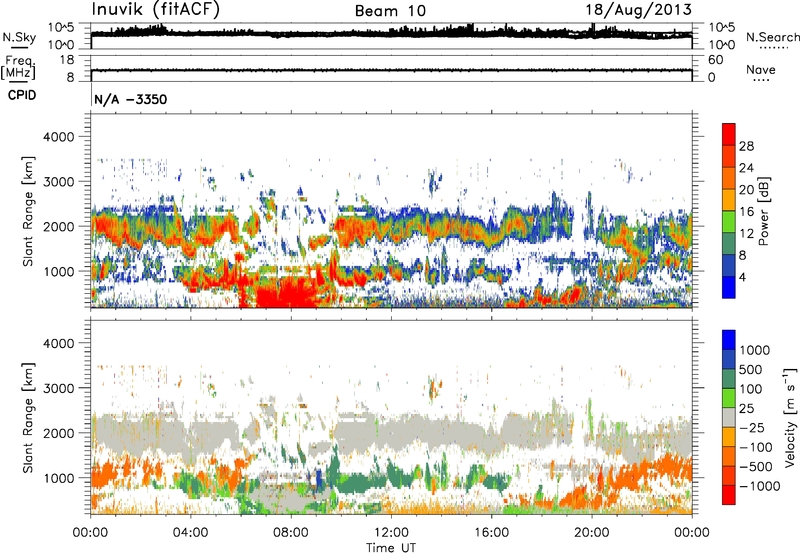Click the intense red echo near 08:00 in power plot
Viewport: 800px width, 554px height.
pyautogui.click(x=286, y=293)
